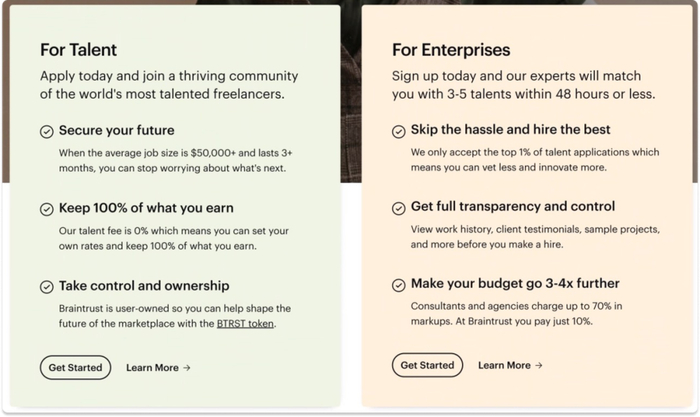
Task: Select the Secure your future title
Action: [116, 130]
